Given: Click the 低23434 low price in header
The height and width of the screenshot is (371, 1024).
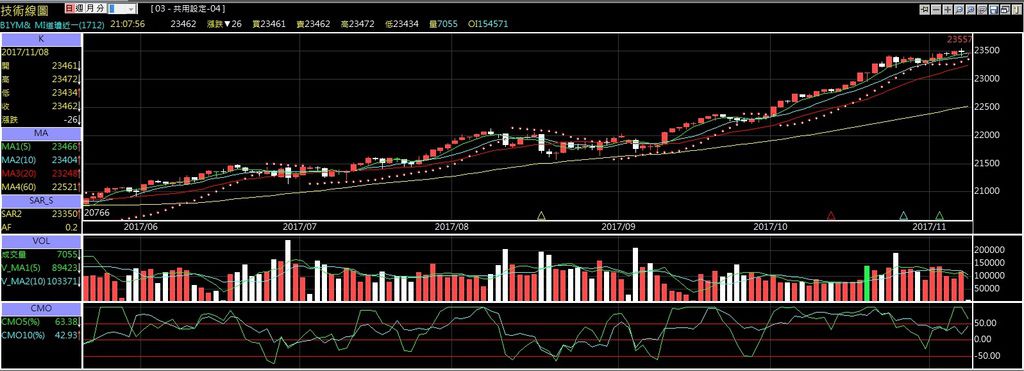Looking at the screenshot, I should 402,24.
